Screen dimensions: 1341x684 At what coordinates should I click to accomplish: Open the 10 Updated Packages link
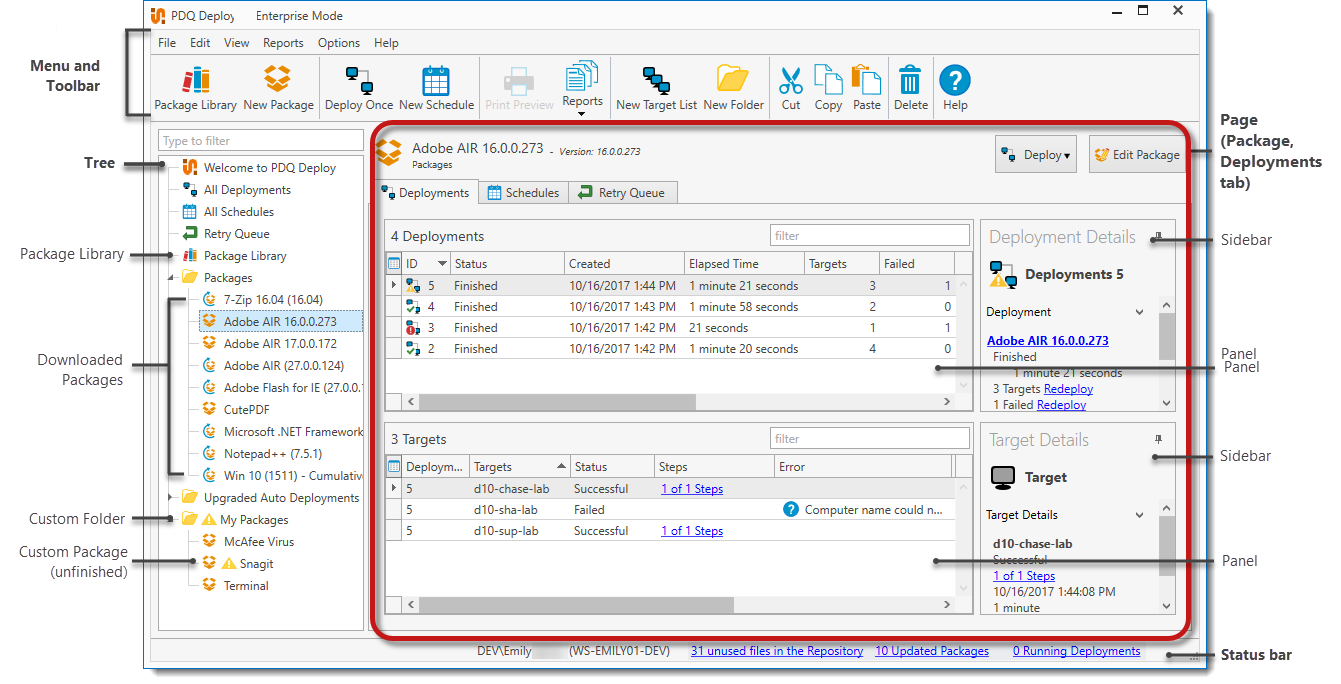pos(931,651)
